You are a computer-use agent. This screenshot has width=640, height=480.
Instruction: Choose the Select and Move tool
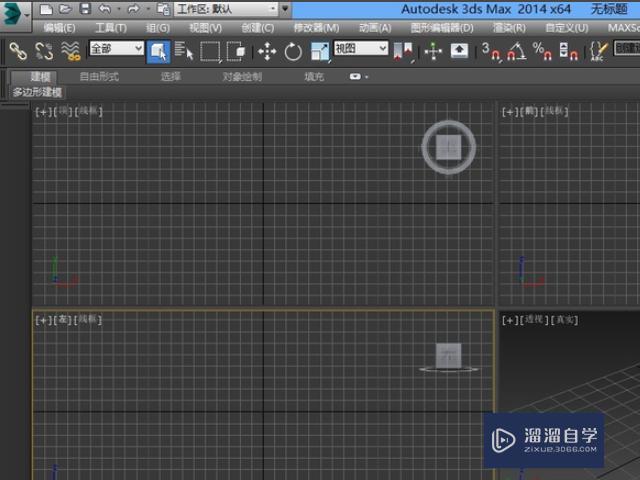[x=267, y=50]
